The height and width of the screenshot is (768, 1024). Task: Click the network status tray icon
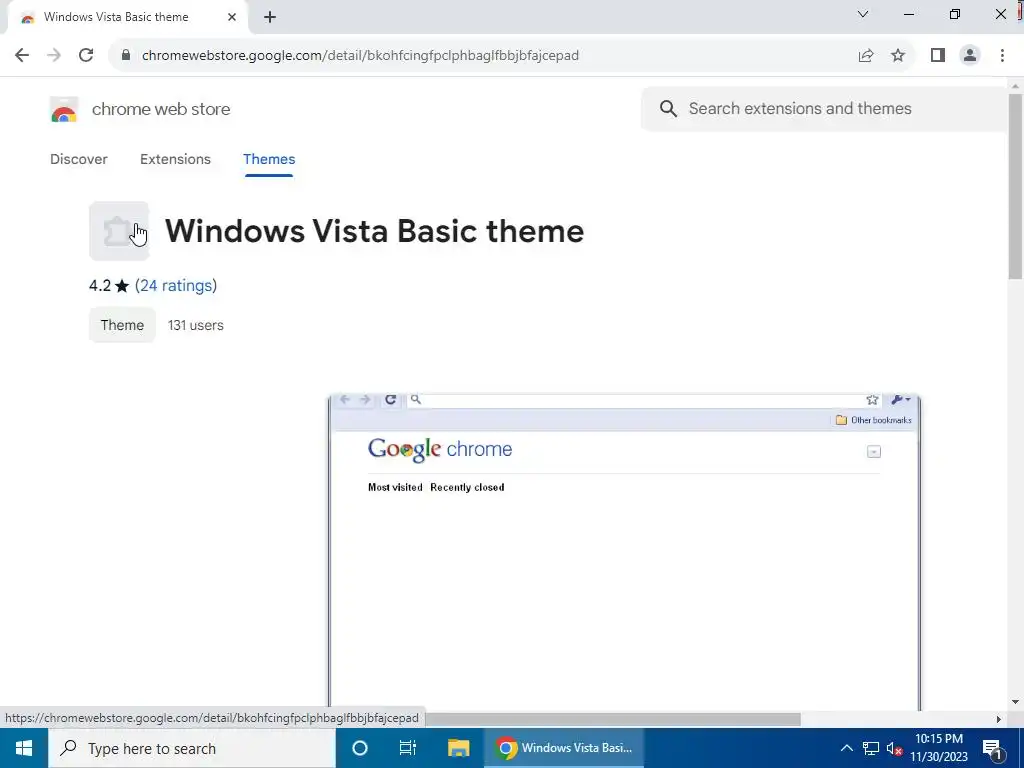871,748
